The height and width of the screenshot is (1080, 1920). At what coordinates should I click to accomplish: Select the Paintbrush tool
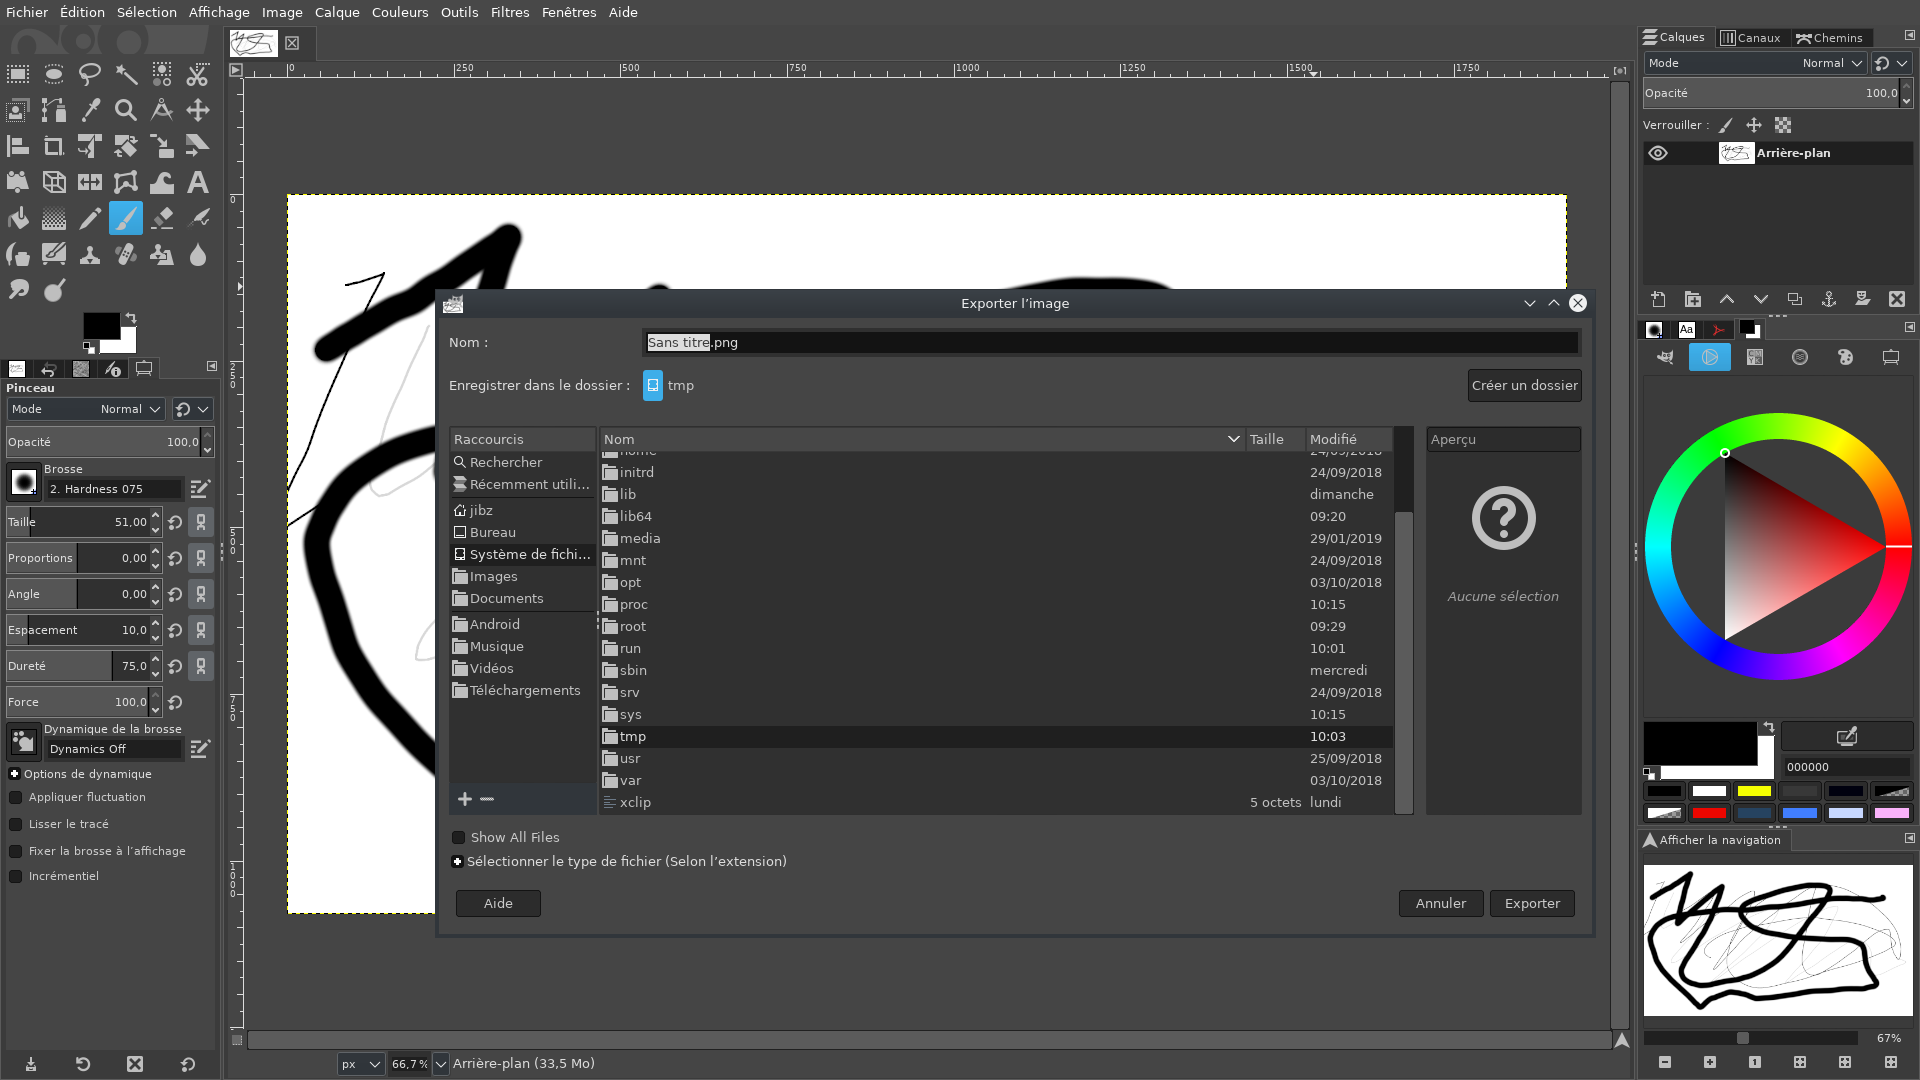point(126,218)
